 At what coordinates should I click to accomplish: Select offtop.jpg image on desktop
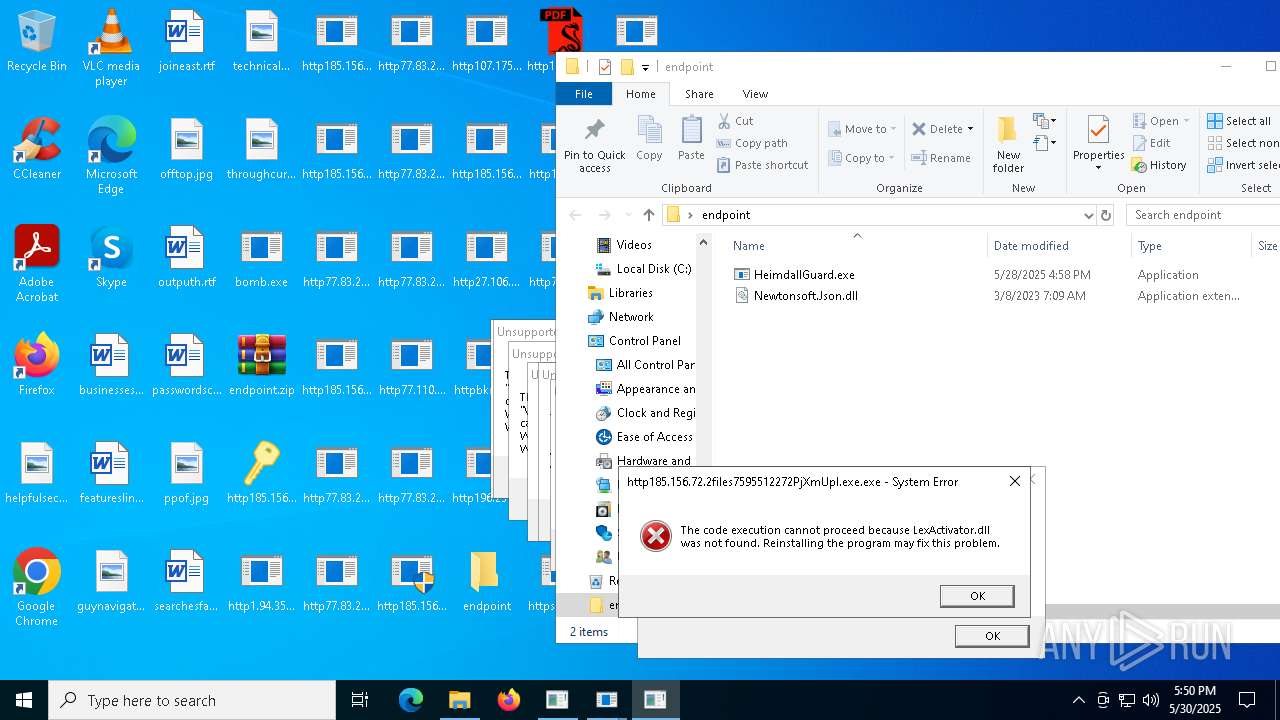coord(186,148)
